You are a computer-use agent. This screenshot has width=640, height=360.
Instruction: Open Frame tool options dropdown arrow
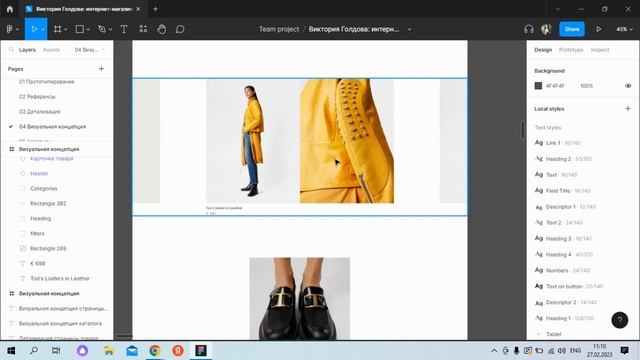66,29
